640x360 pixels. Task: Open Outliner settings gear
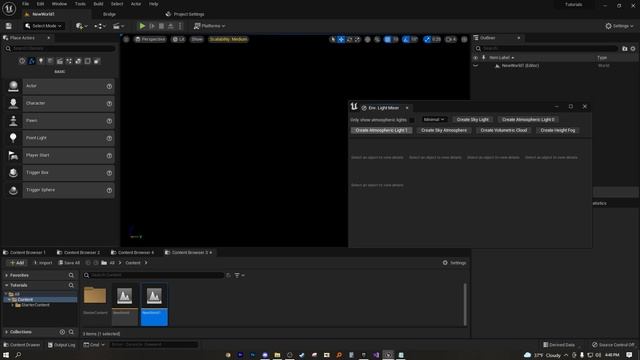633,49
